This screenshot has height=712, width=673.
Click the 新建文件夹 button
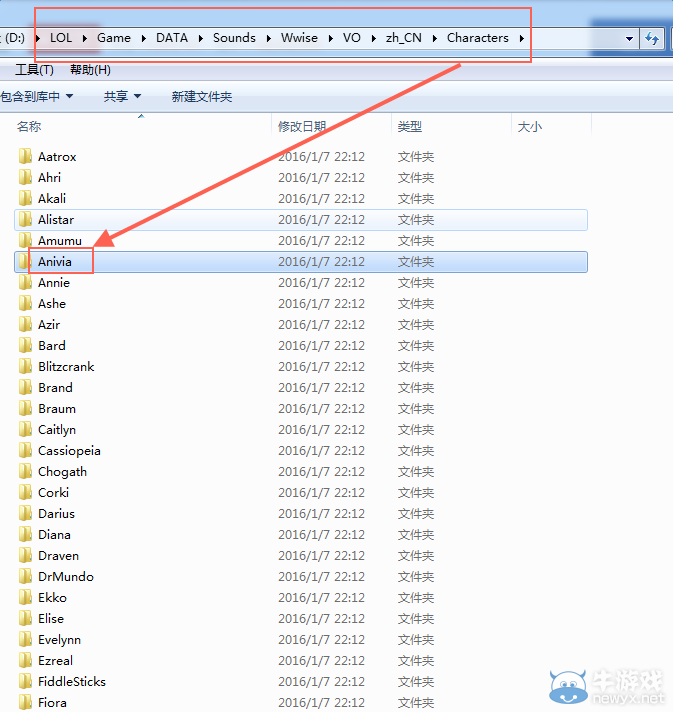point(202,96)
